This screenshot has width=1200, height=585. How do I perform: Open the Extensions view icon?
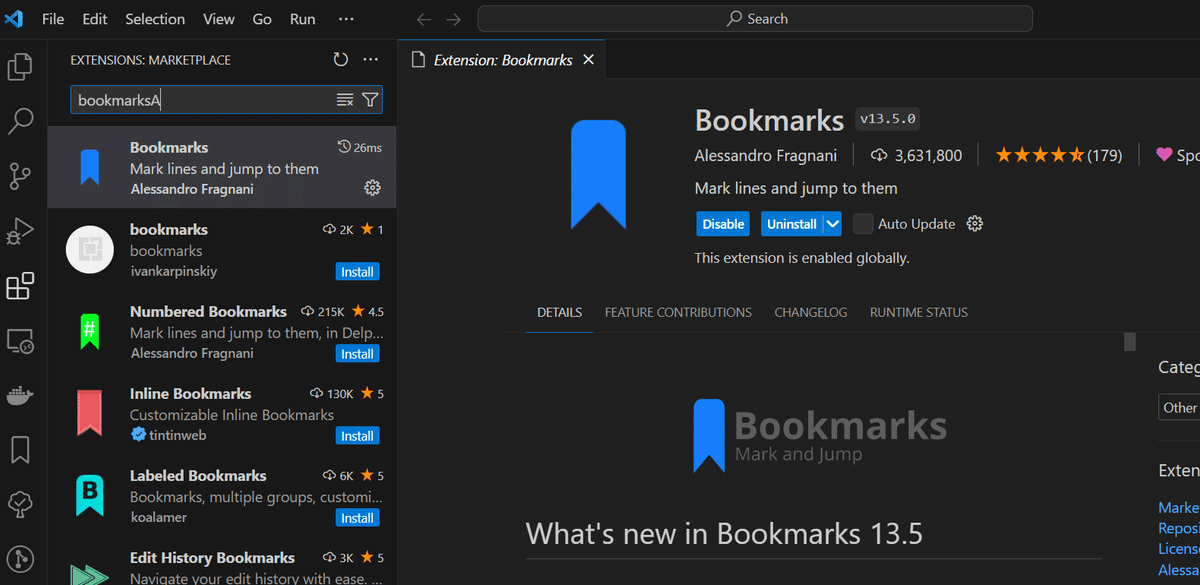pyautogui.click(x=20, y=286)
